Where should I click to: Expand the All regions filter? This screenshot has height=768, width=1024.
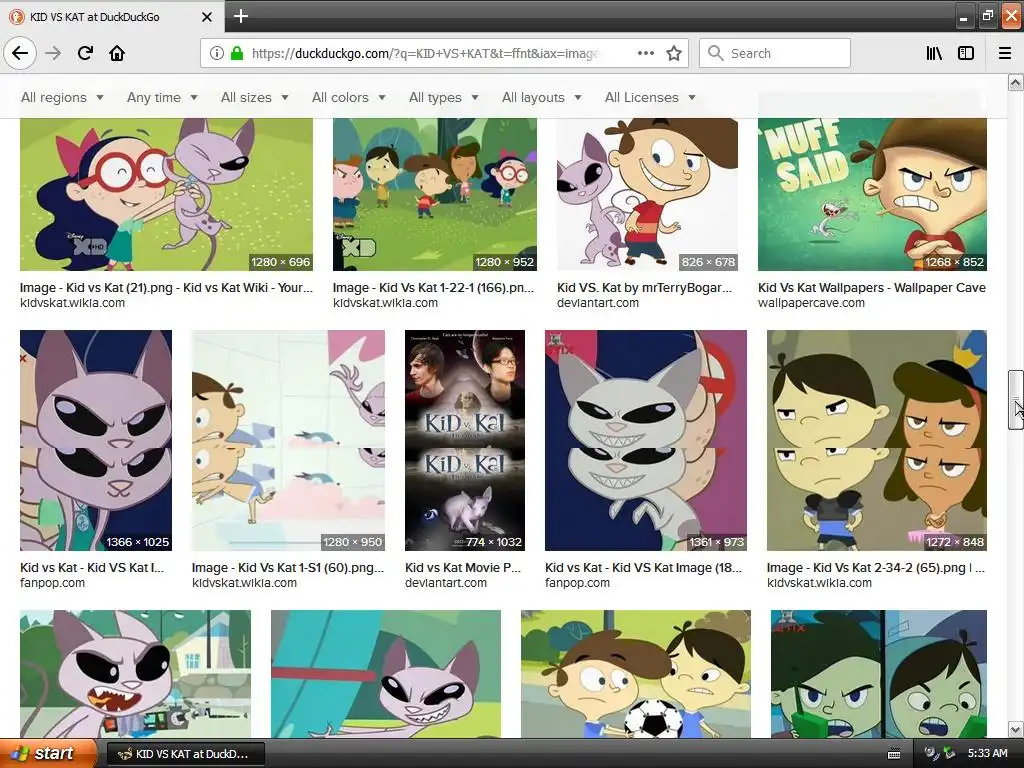(x=62, y=97)
